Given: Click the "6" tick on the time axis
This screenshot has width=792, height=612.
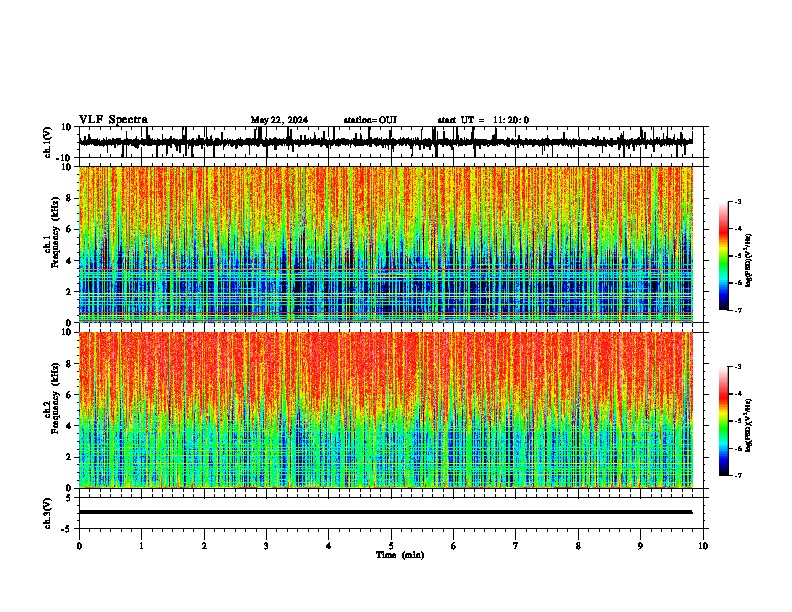Looking at the screenshot, I should (454, 546).
